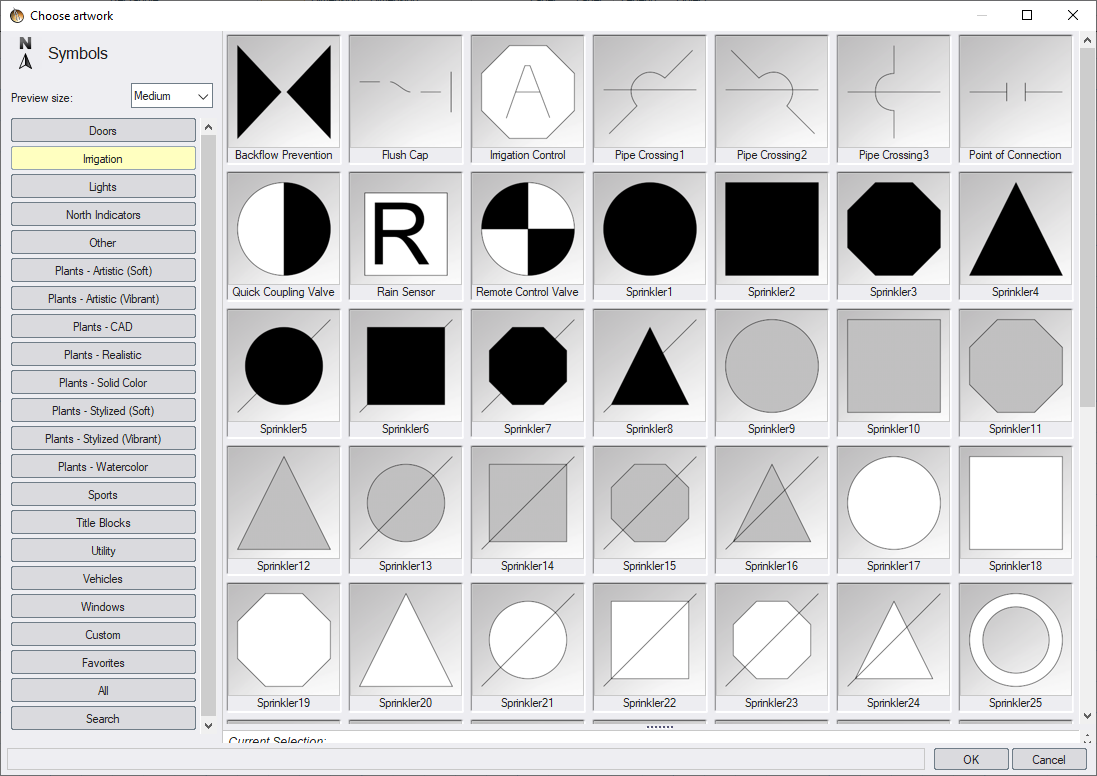1097x776 pixels.
Task: Select the Pipe Crossing2 symbol
Action: point(771,99)
